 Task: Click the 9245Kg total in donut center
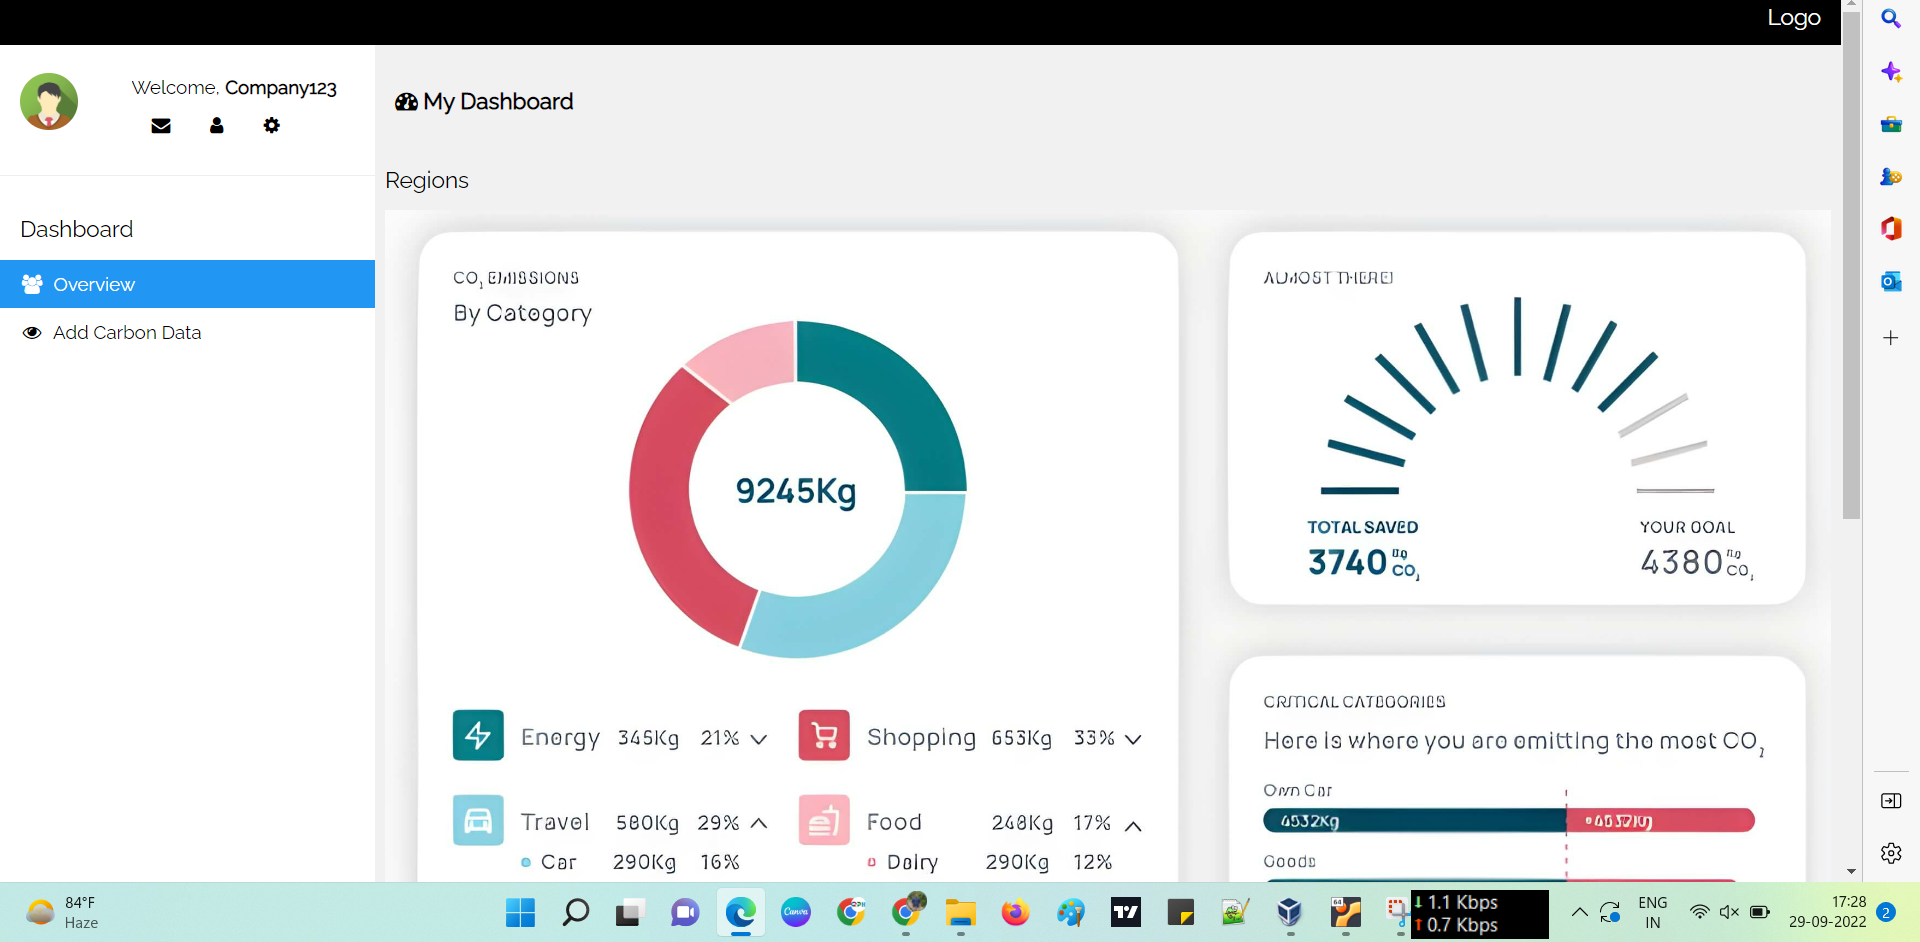796,491
